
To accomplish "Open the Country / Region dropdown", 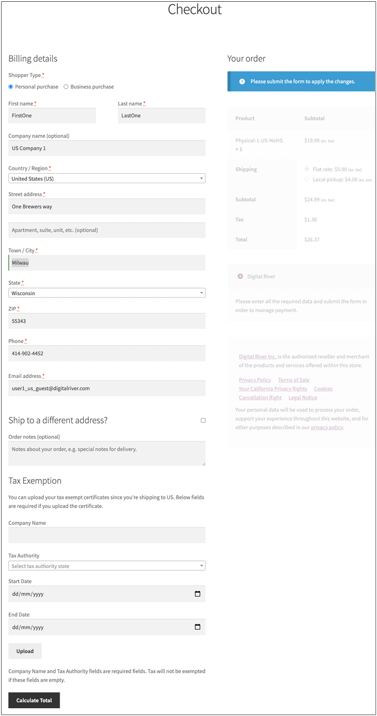I will coord(107,179).
